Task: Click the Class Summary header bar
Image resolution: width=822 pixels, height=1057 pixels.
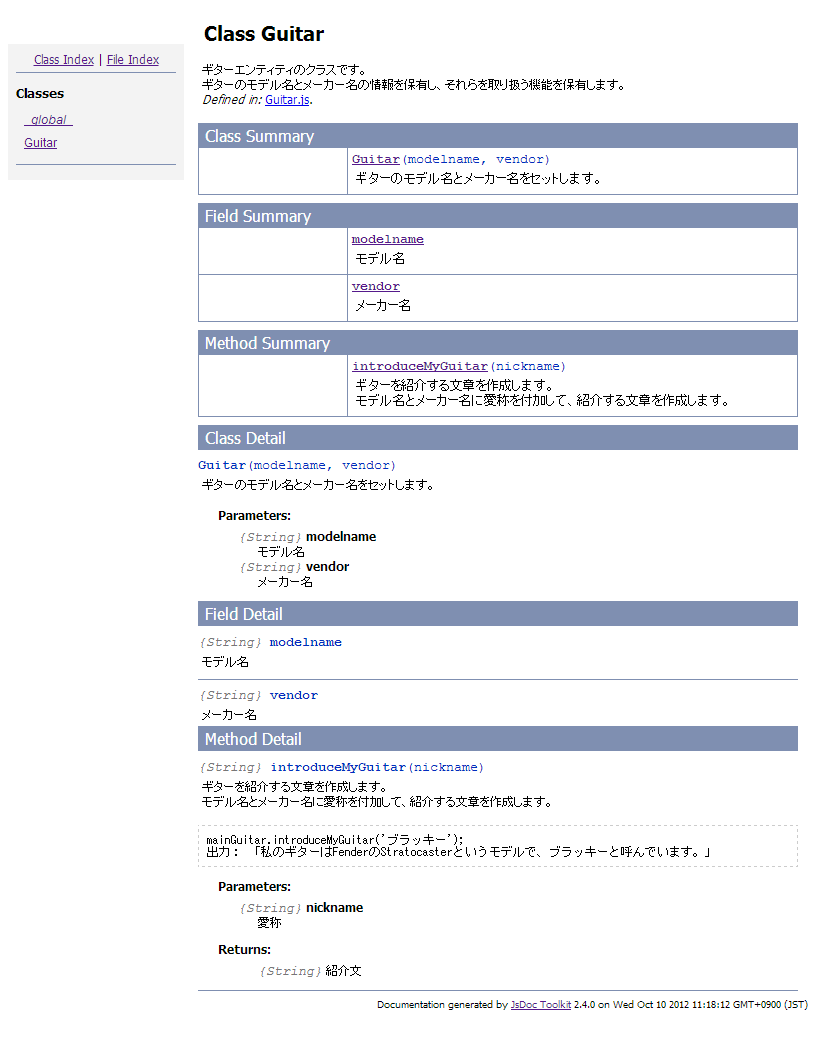Action: [497, 136]
